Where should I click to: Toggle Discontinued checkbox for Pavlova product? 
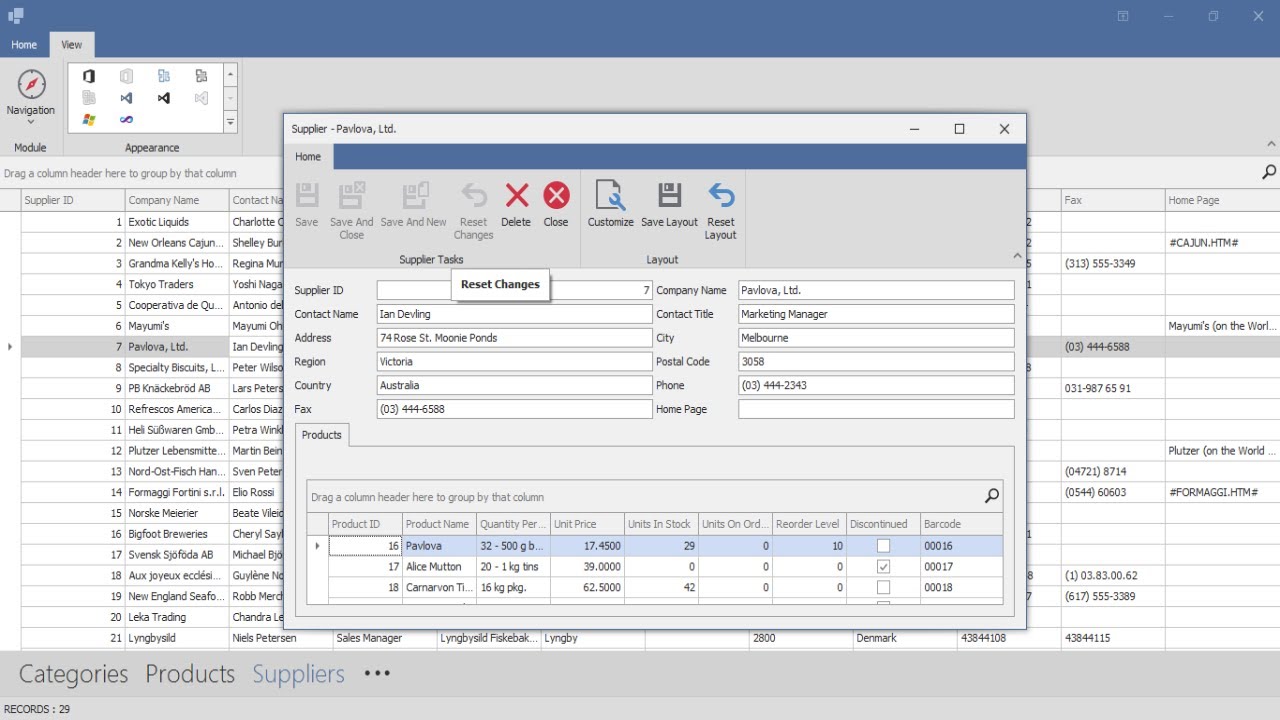click(883, 546)
